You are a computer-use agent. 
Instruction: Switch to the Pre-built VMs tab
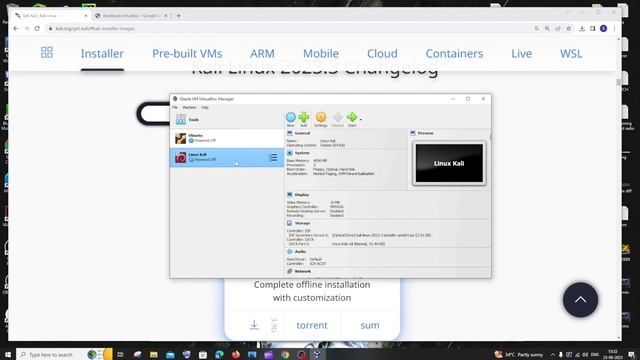(x=187, y=53)
